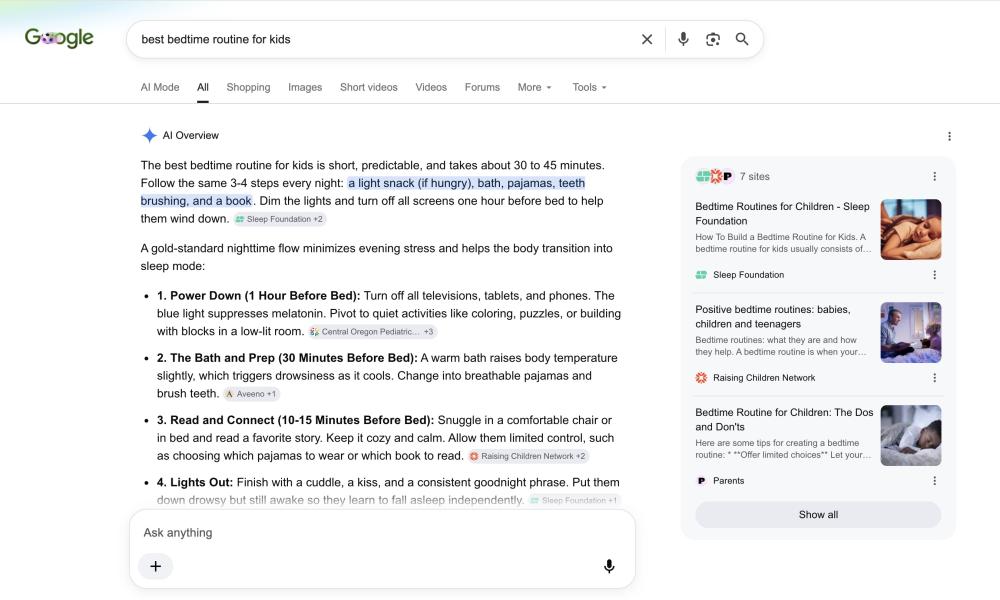1000x600 pixels.
Task: Open Central Oregon Pediatric +3 citation chip
Action: point(372,332)
